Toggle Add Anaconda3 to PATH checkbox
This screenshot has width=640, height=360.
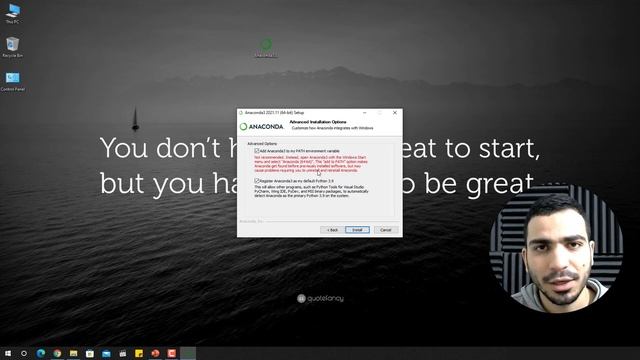point(257,151)
